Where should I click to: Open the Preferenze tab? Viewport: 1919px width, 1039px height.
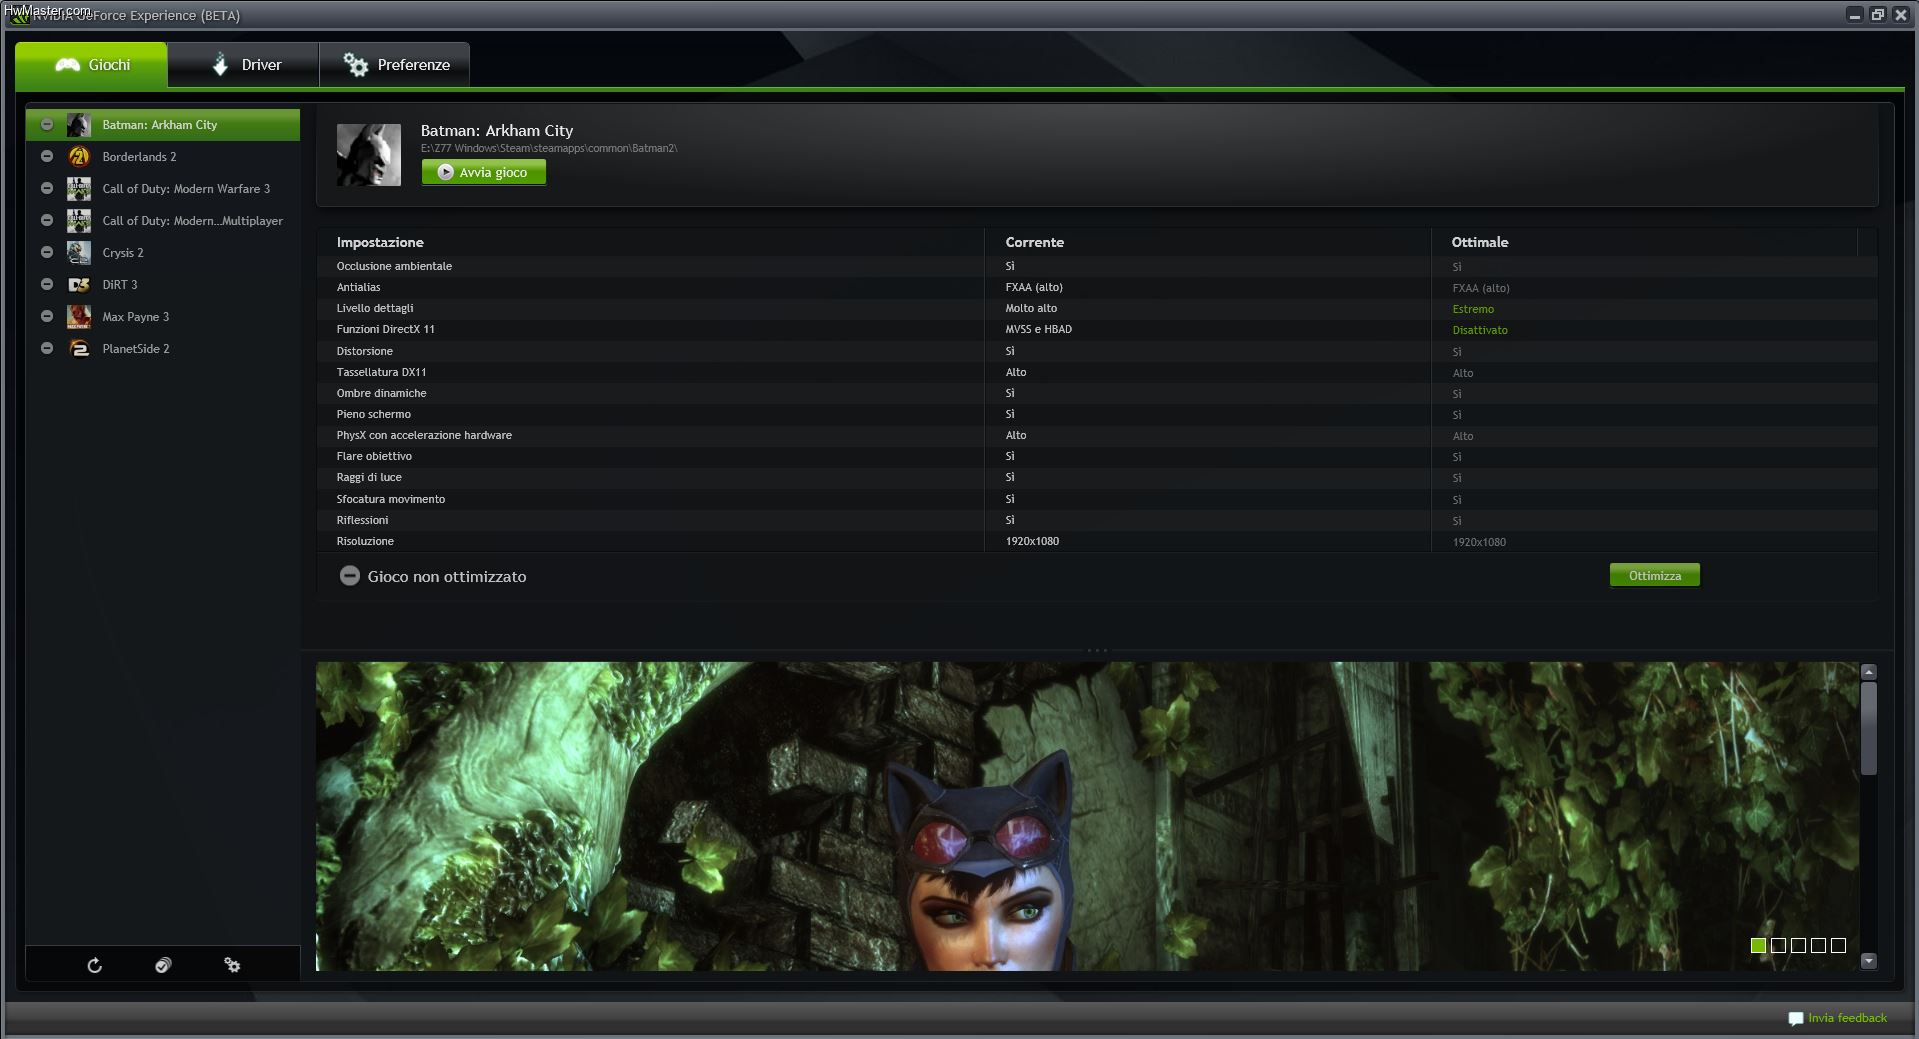[x=395, y=65]
